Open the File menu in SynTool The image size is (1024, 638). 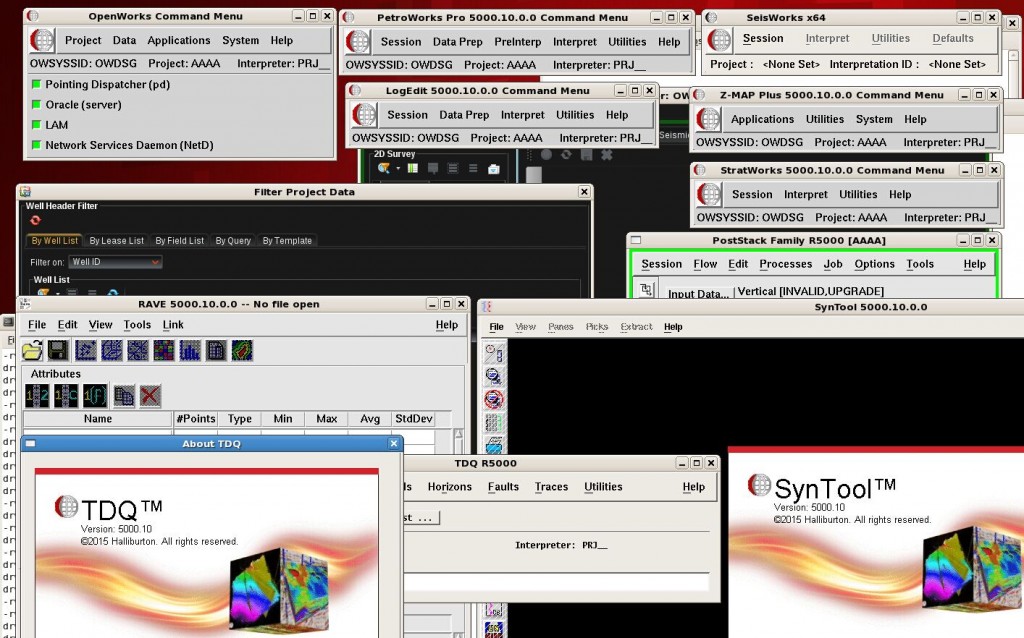[x=496, y=327]
